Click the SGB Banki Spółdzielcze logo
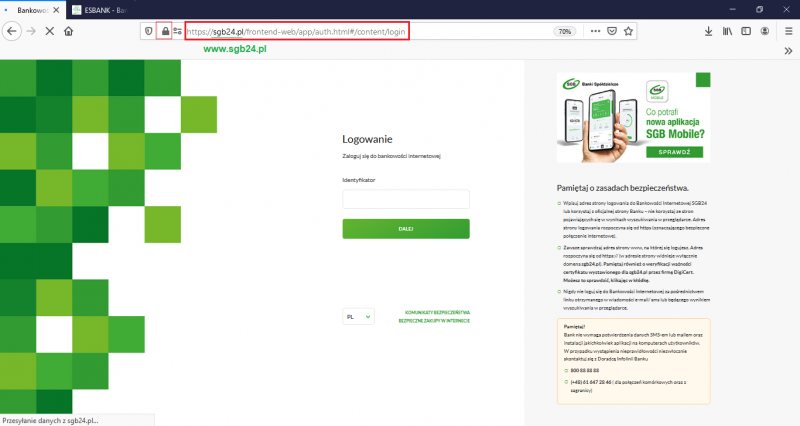The height and width of the screenshot is (426, 800). pyautogui.click(x=590, y=84)
